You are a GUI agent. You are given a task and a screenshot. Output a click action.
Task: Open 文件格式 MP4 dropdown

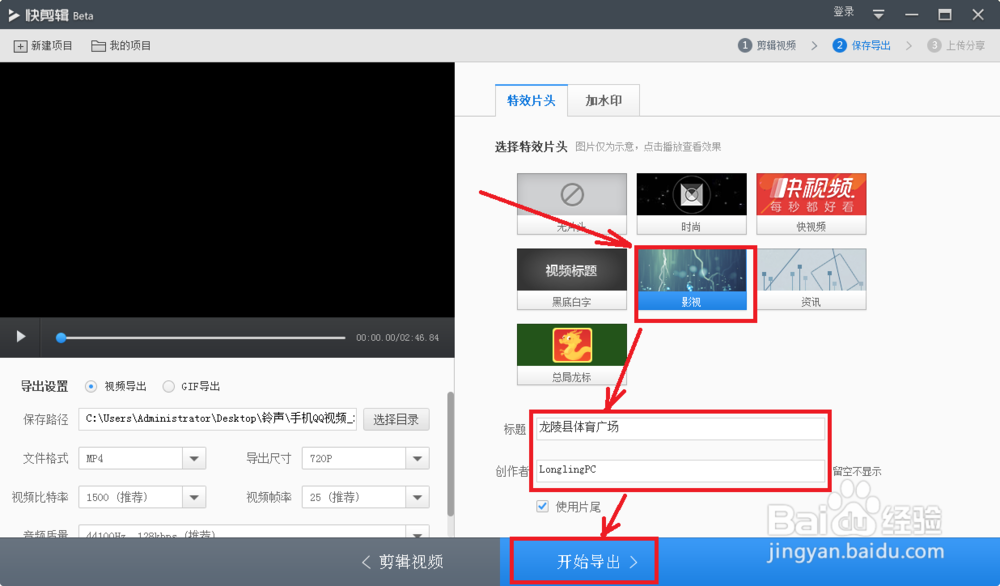click(142, 458)
